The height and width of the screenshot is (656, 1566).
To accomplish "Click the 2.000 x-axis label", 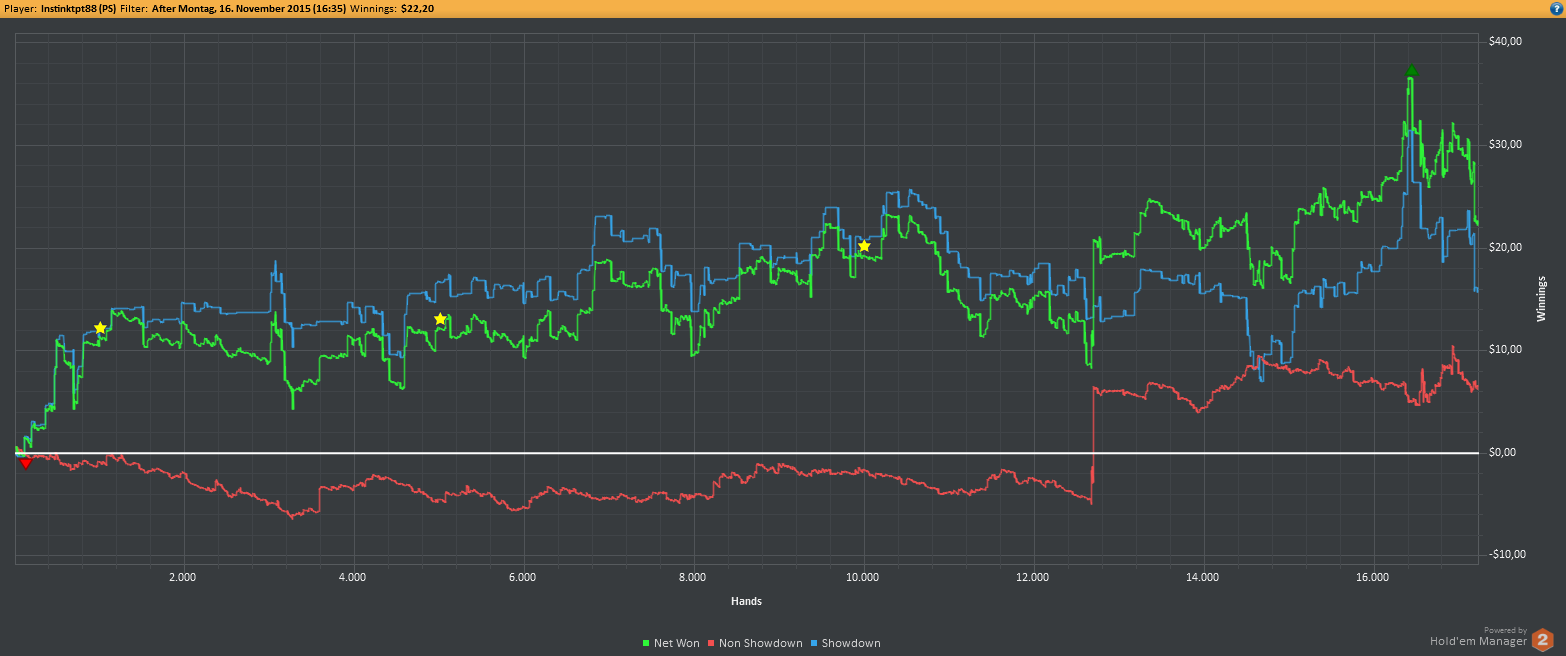I will 182,578.
